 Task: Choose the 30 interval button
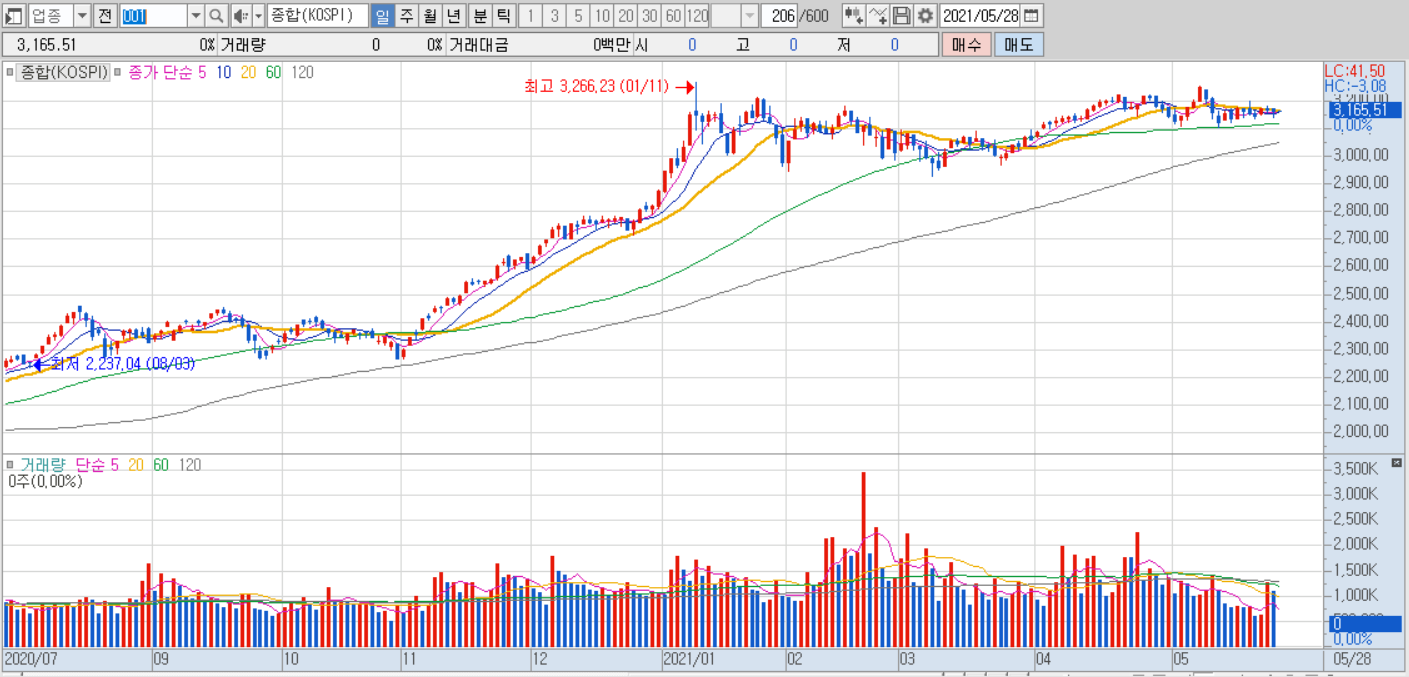[650, 15]
